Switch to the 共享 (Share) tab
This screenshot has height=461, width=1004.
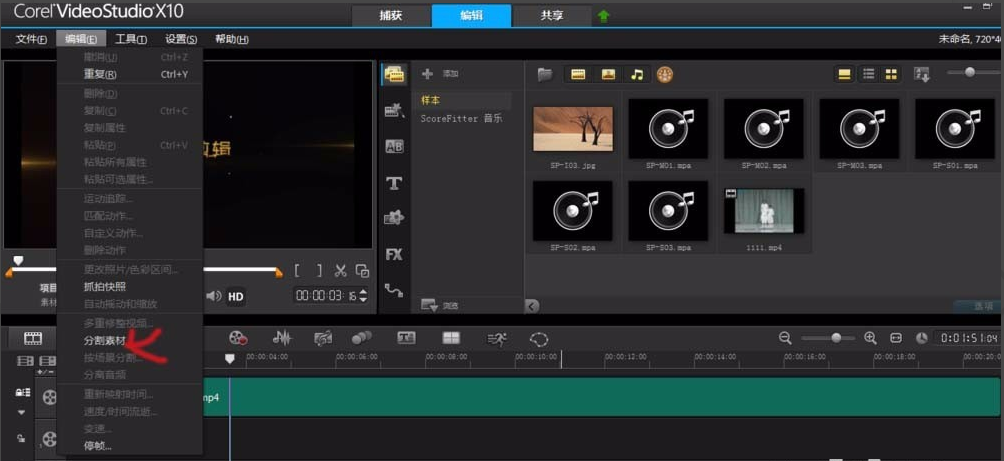pyautogui.click(x=552, y=15)
